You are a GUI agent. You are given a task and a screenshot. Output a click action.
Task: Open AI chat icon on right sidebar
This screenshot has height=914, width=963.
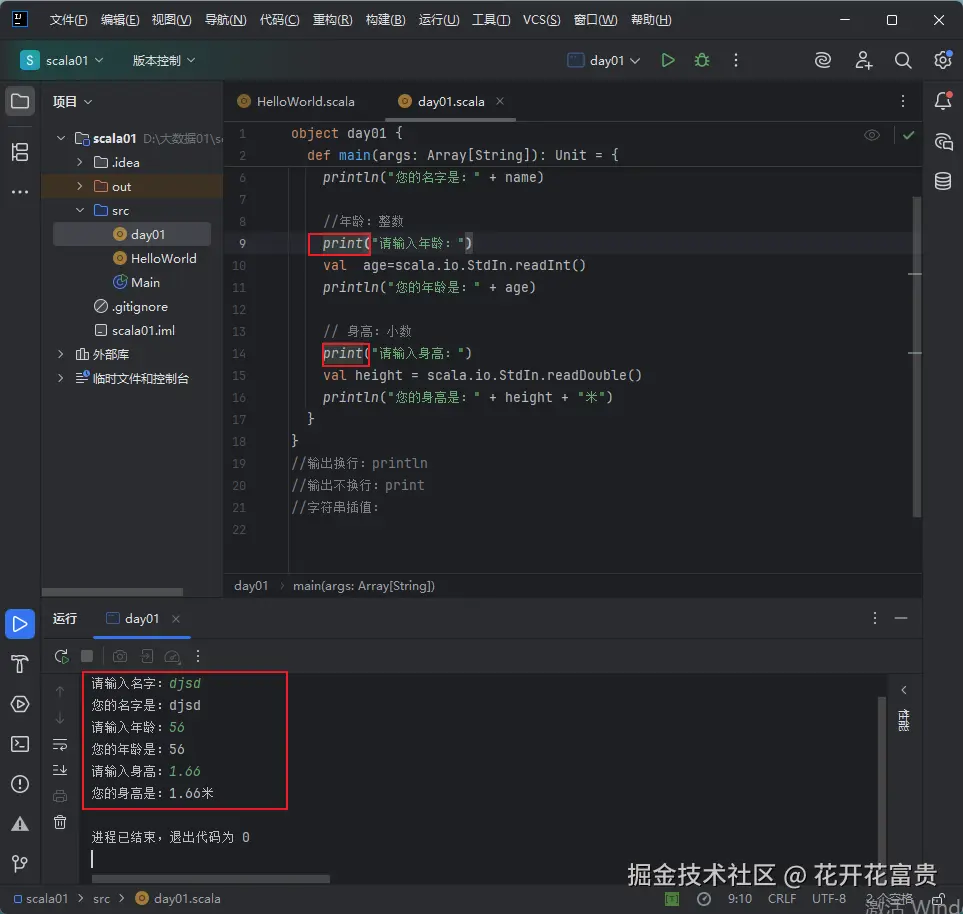tap(943, 142)
